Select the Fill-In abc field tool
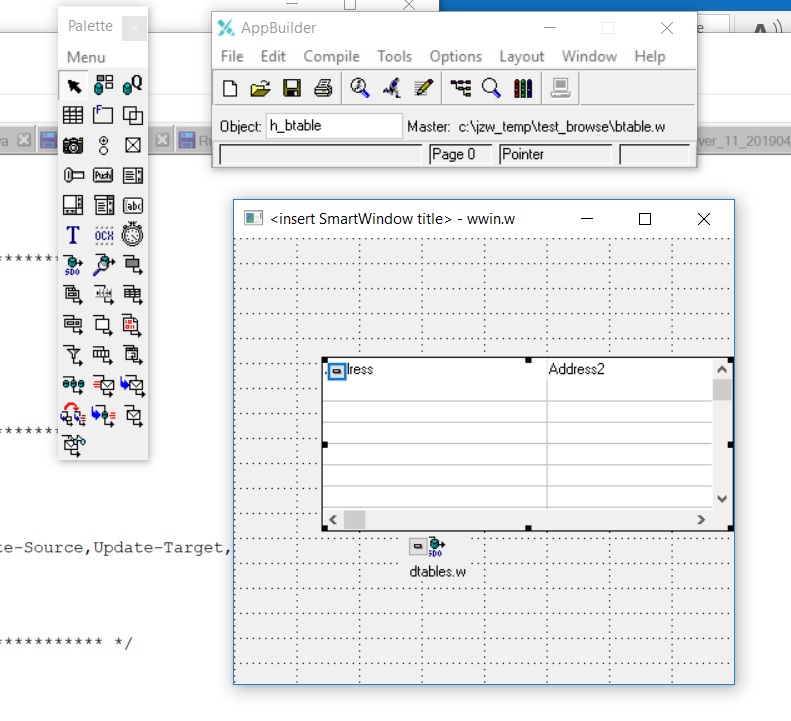Image resolution: width=791 pixels, height=721 pixels. [133, 205]
